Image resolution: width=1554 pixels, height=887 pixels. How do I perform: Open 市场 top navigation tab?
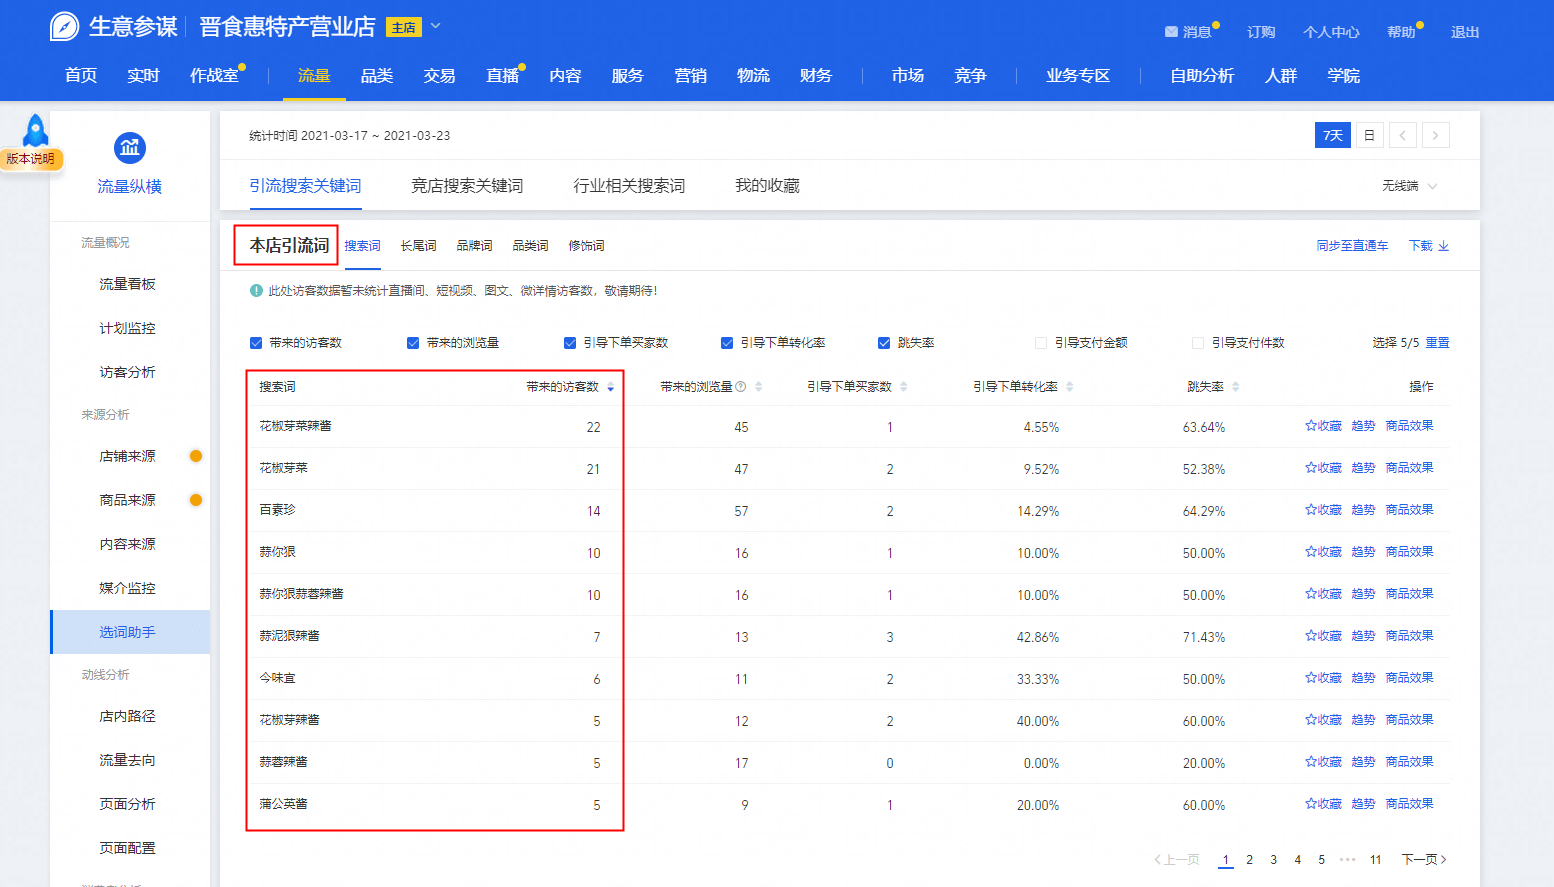[908, 76]
